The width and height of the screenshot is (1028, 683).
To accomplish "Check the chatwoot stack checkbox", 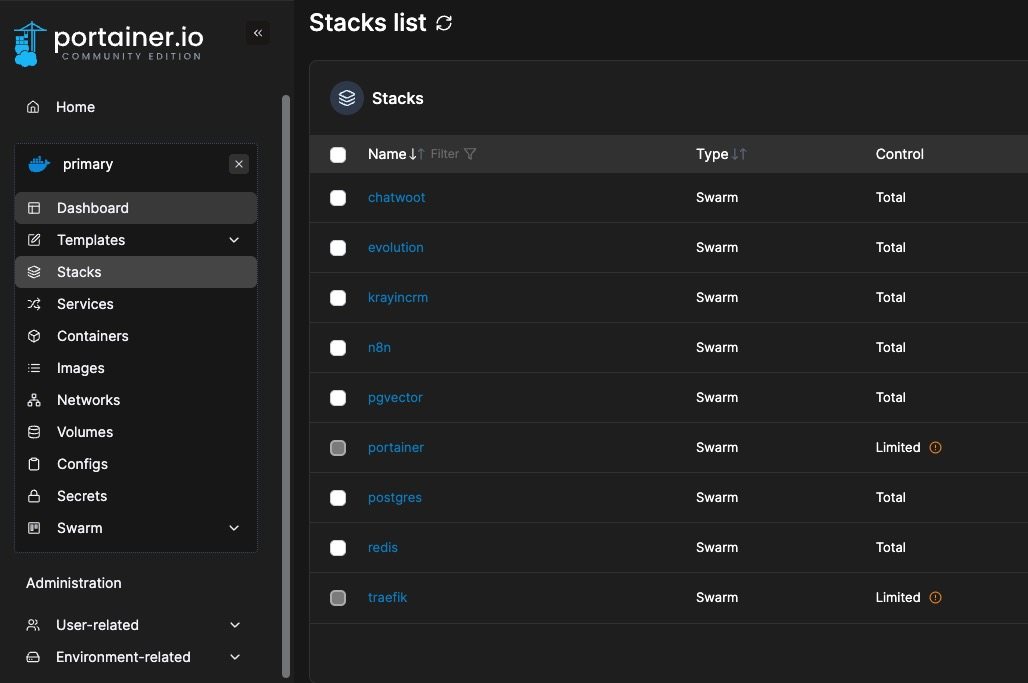I will 338,198.
